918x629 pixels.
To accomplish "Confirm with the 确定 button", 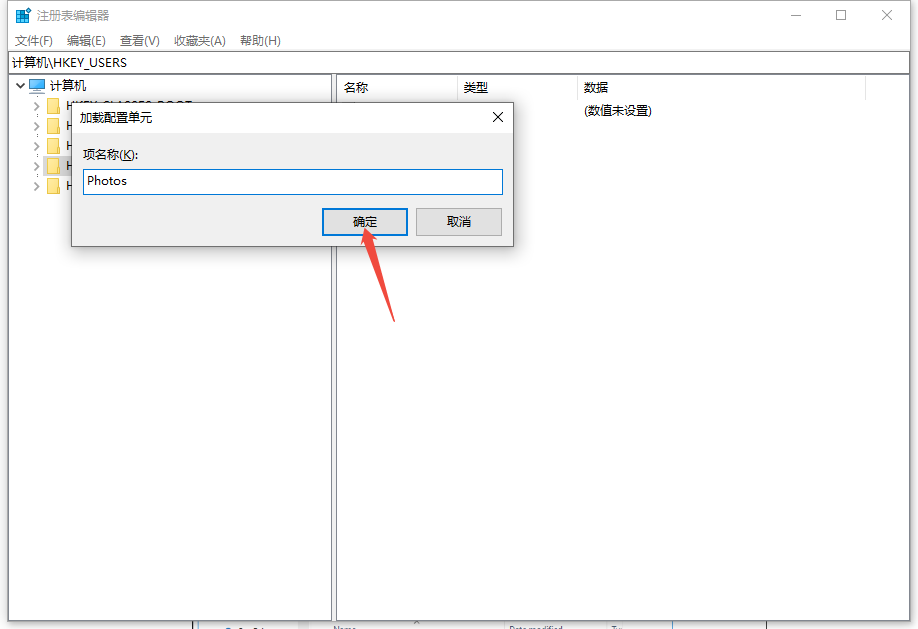I will click(364, 222).
